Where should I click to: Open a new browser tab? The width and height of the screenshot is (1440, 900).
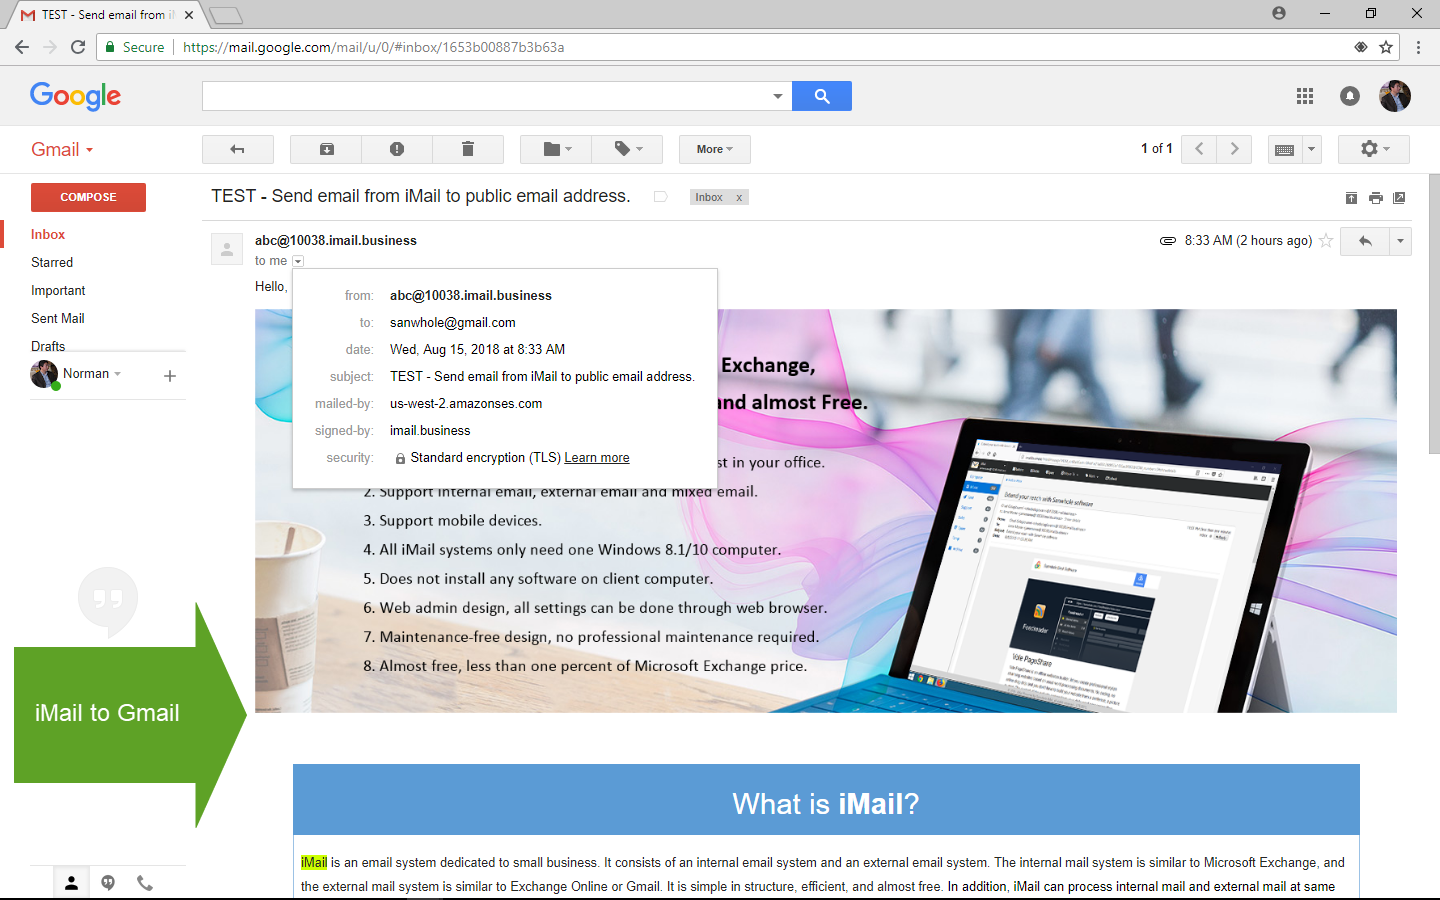click(226, 15)
